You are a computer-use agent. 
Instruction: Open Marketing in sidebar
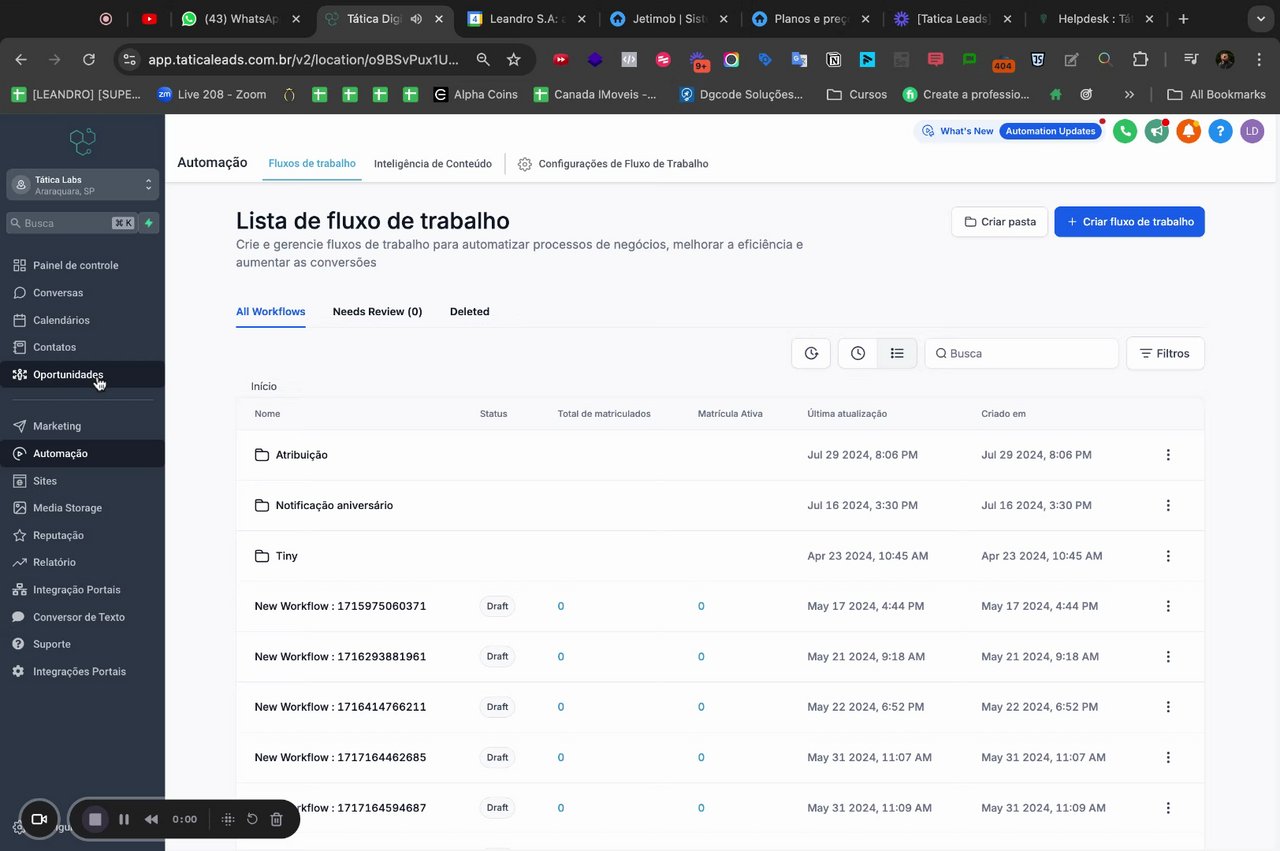(x=82, y=426)
